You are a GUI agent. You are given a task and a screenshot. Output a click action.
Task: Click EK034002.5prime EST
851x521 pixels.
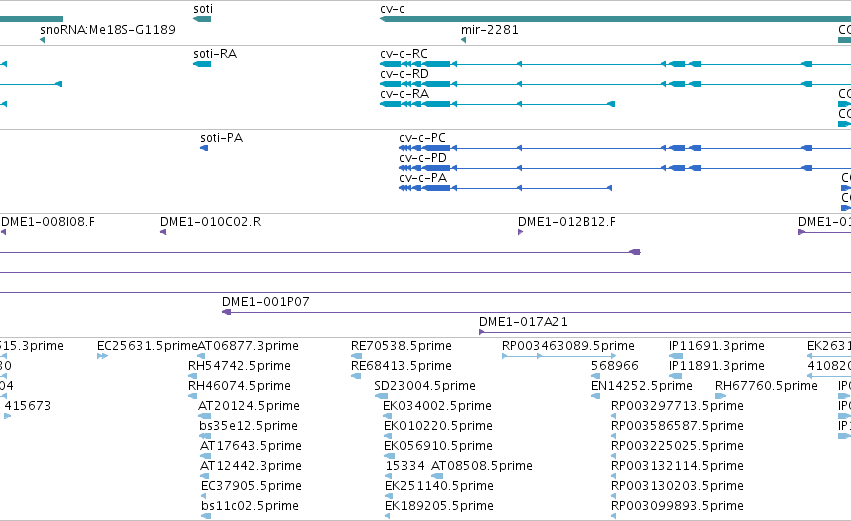click(388, 416)
